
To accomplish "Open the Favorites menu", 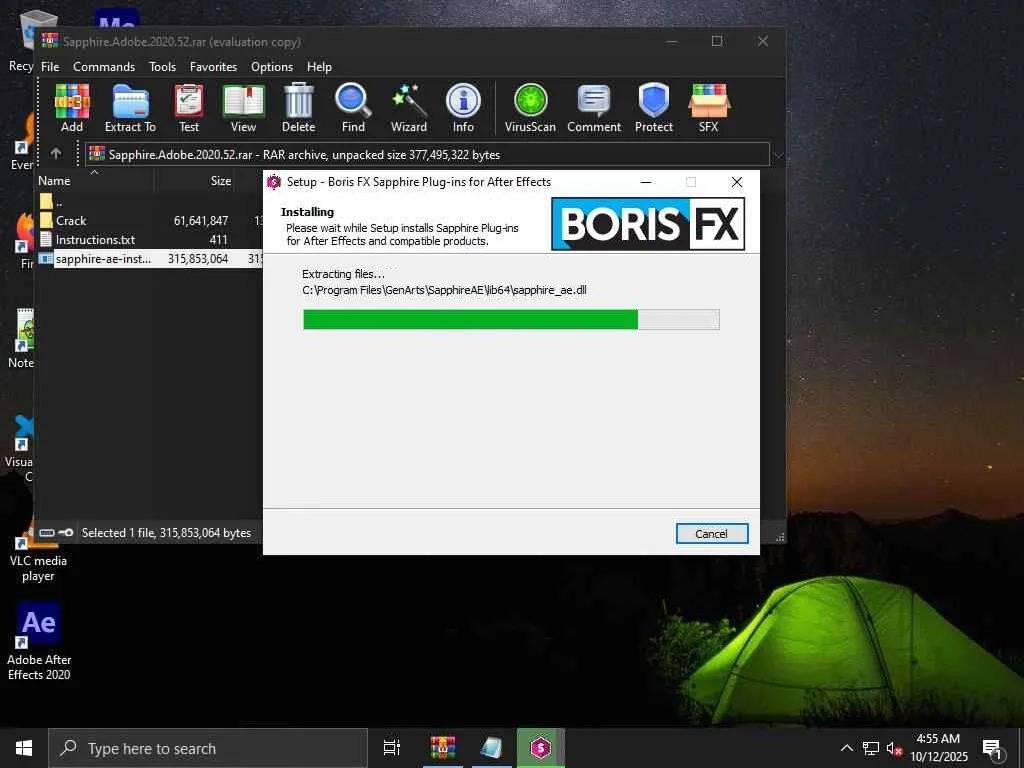I will click(213, 67).
